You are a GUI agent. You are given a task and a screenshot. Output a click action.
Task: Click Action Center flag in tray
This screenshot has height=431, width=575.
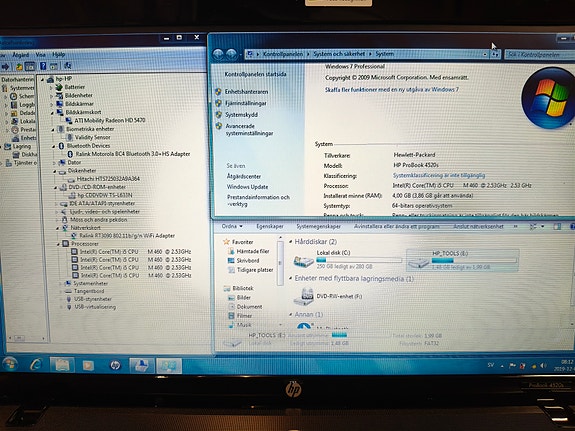click(x=512, y=365)
